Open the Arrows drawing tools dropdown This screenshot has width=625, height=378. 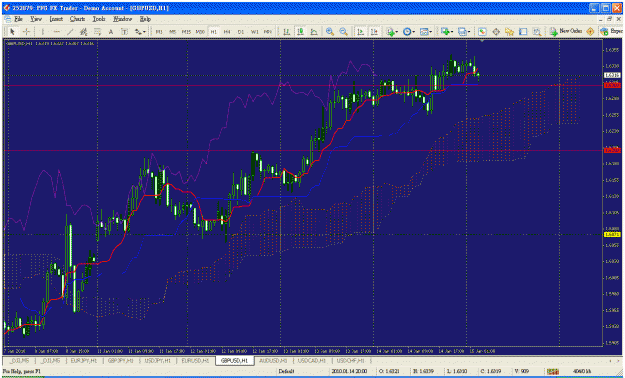(140, 32)
